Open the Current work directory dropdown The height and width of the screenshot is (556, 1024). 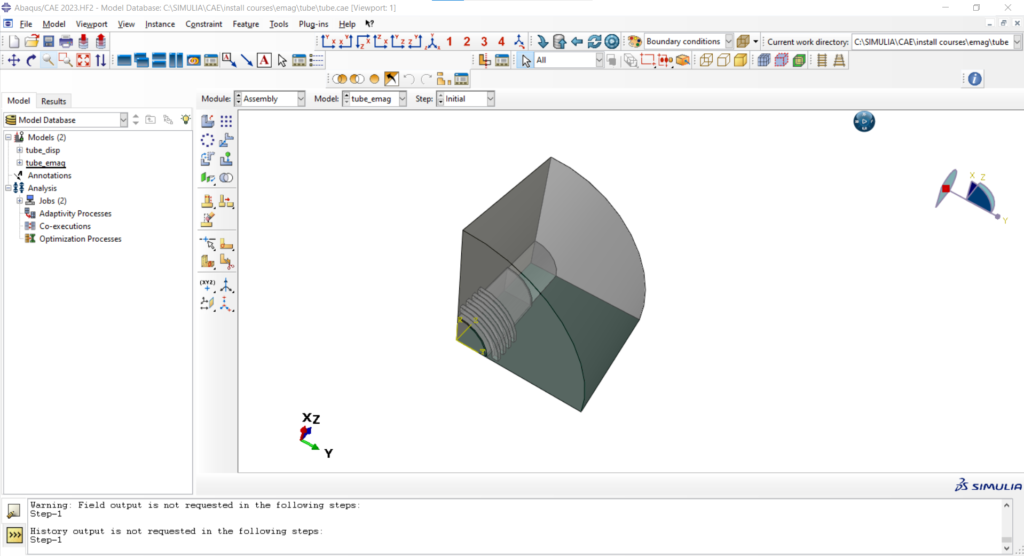click(x=1017, y=42)
